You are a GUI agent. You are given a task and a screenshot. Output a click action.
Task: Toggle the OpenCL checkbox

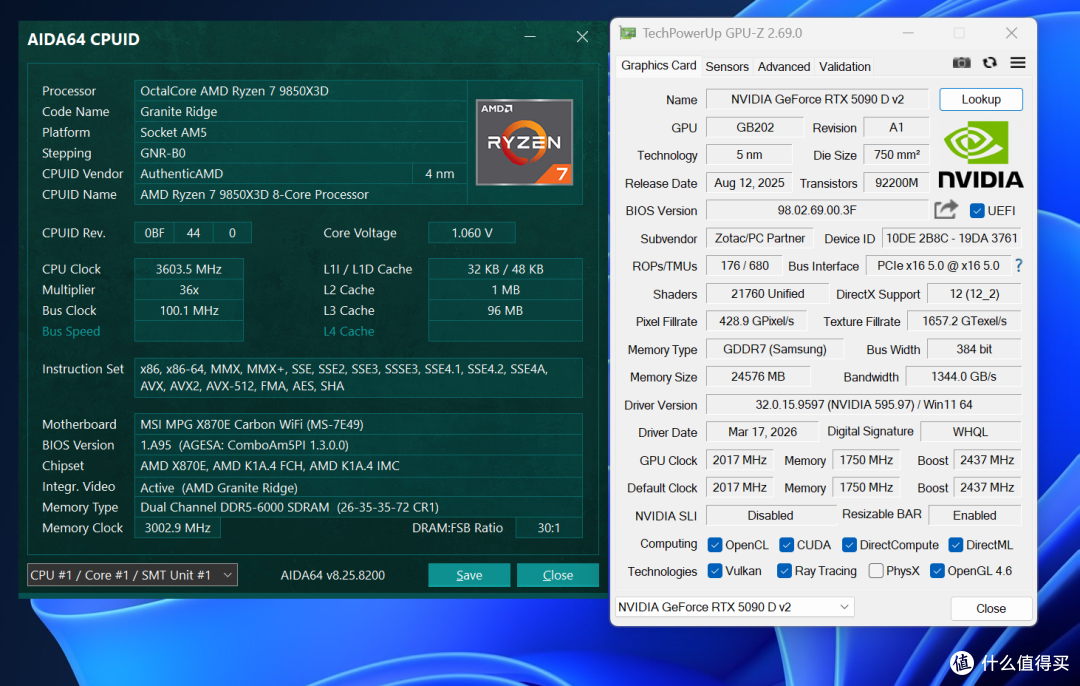715,545
